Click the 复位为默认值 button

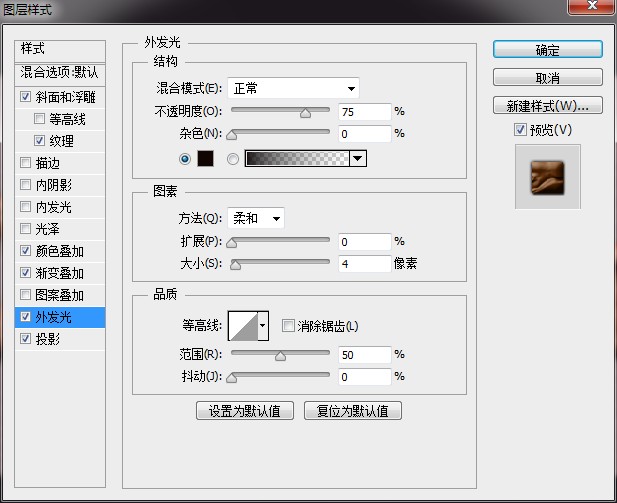(353, 411)
